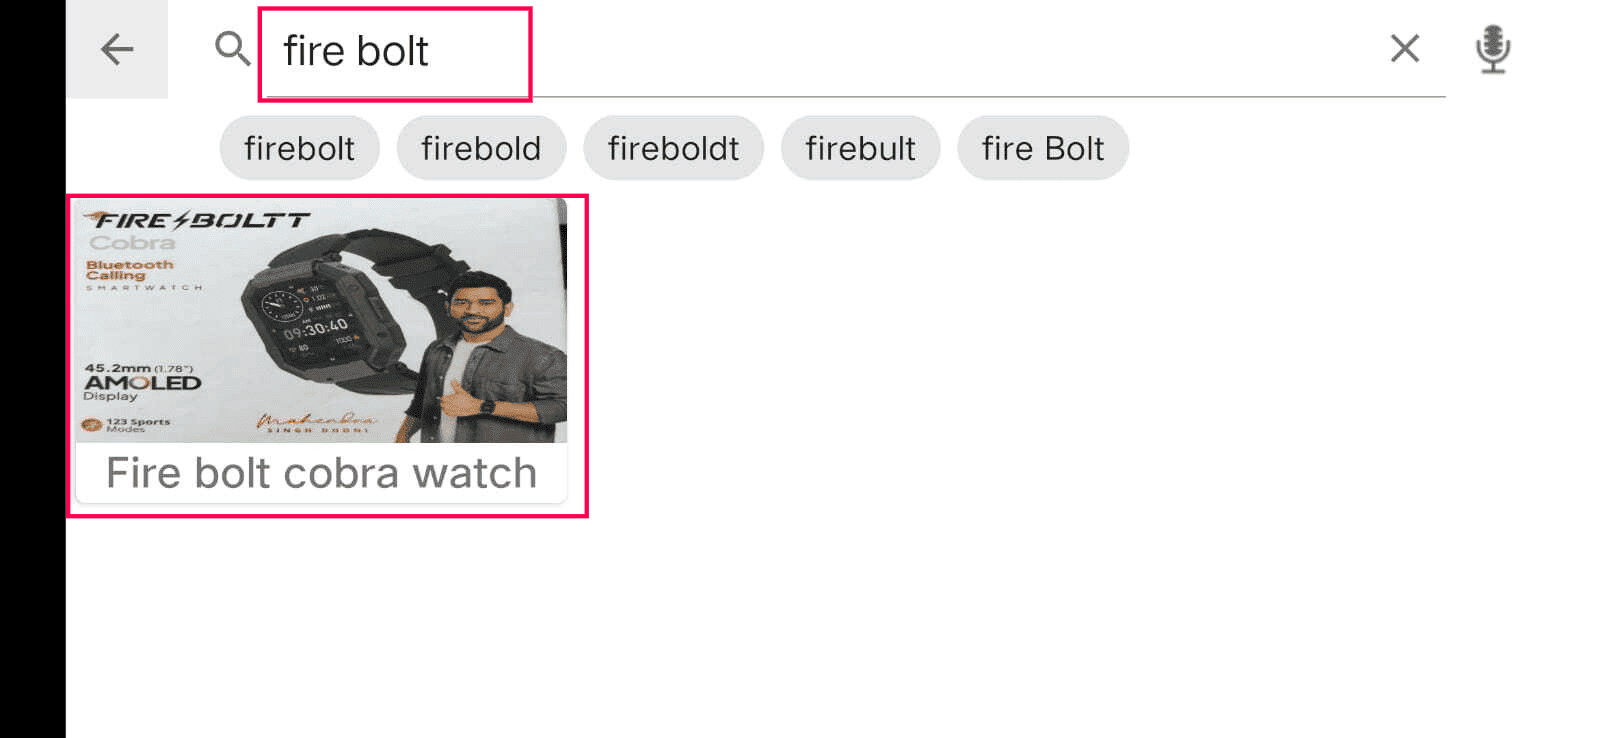The height and width of the screenshot is (738, 1600).
Task: Clear the search text with X
Action: pyautogui.click(x=1404, y=48)
